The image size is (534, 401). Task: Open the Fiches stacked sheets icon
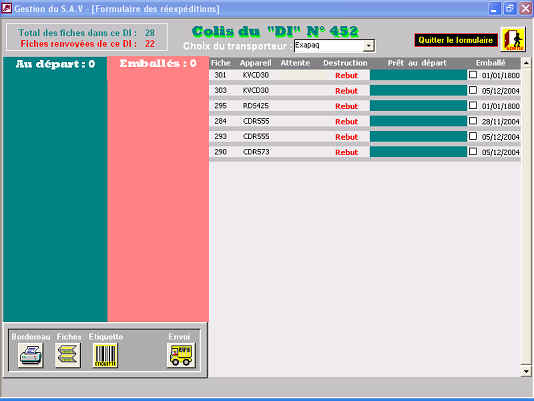[x=68, y=355]
